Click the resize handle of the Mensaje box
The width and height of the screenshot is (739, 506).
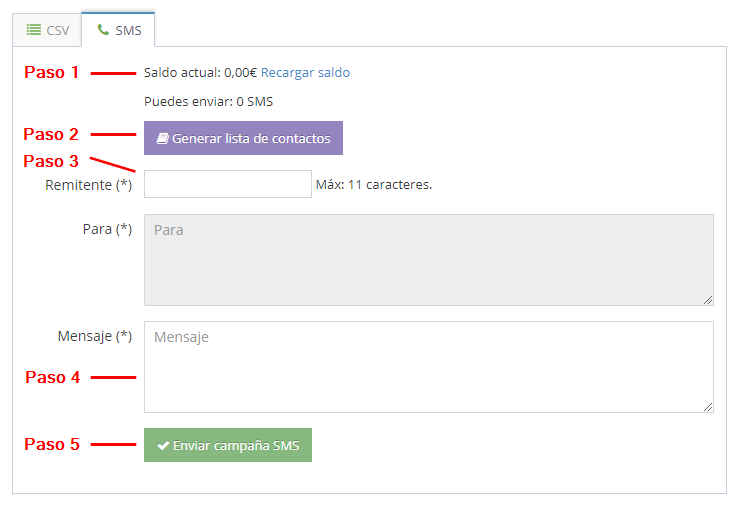(708, 406)
